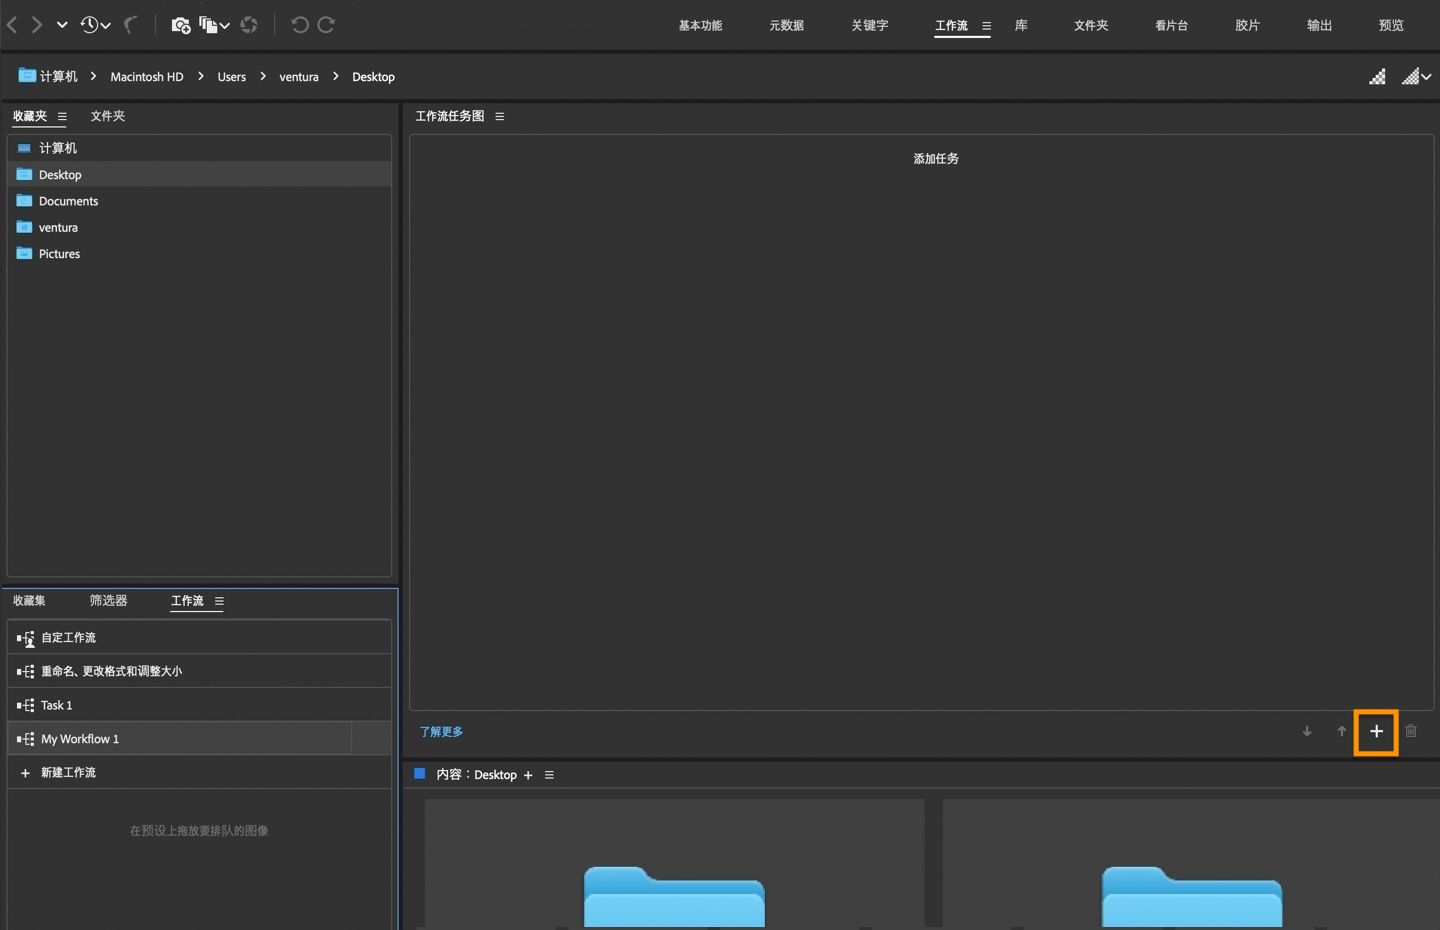The height and width of the screenshot is (930, 1440).
Task: Expand the chevron after Macintosh HD
Action: 201,76
